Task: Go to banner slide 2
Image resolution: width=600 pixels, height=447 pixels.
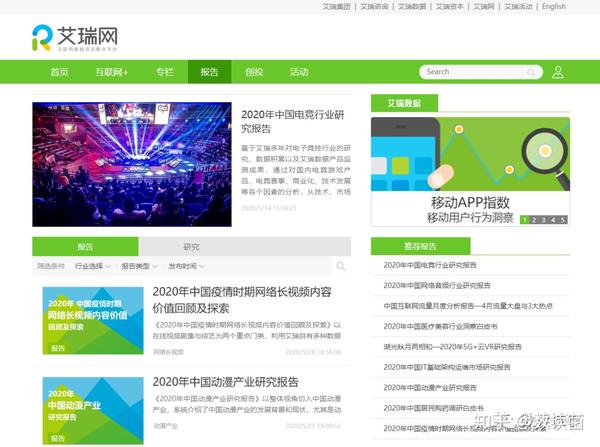Action: pos(534,220)
